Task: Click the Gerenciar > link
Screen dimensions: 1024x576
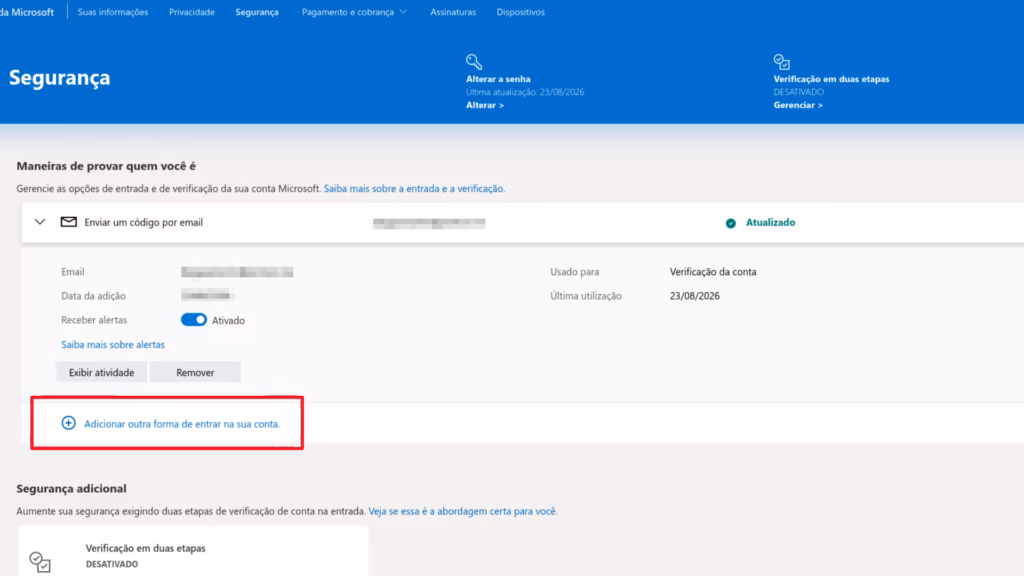Action: (x=798, y=105)
